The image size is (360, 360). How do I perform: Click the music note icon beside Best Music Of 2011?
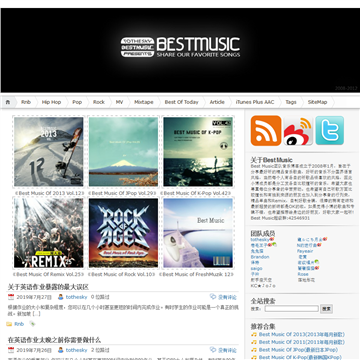coord(254,342)
